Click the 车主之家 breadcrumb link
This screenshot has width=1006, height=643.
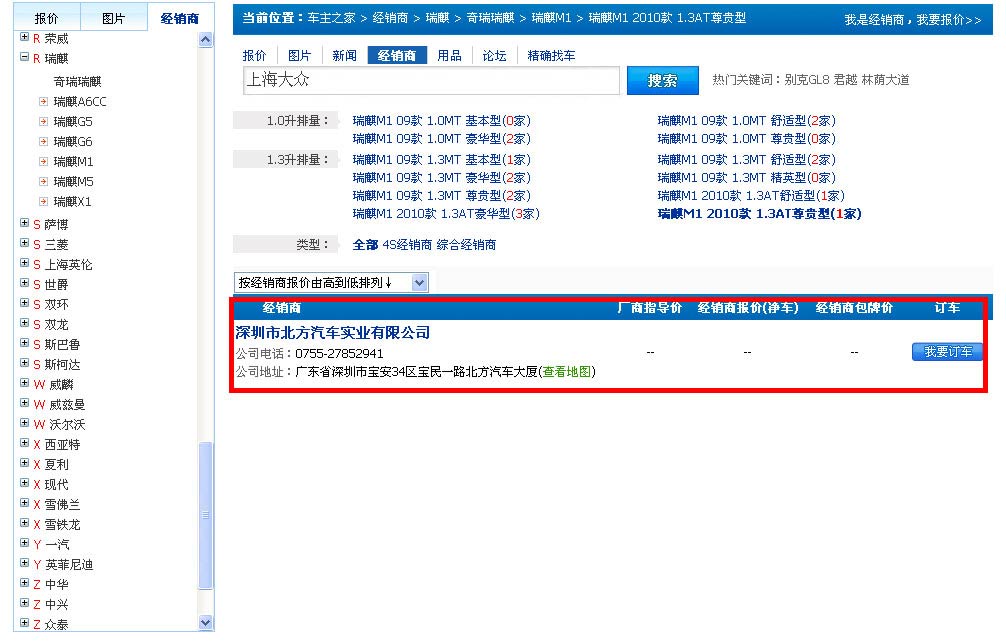(x=331, y=18)
